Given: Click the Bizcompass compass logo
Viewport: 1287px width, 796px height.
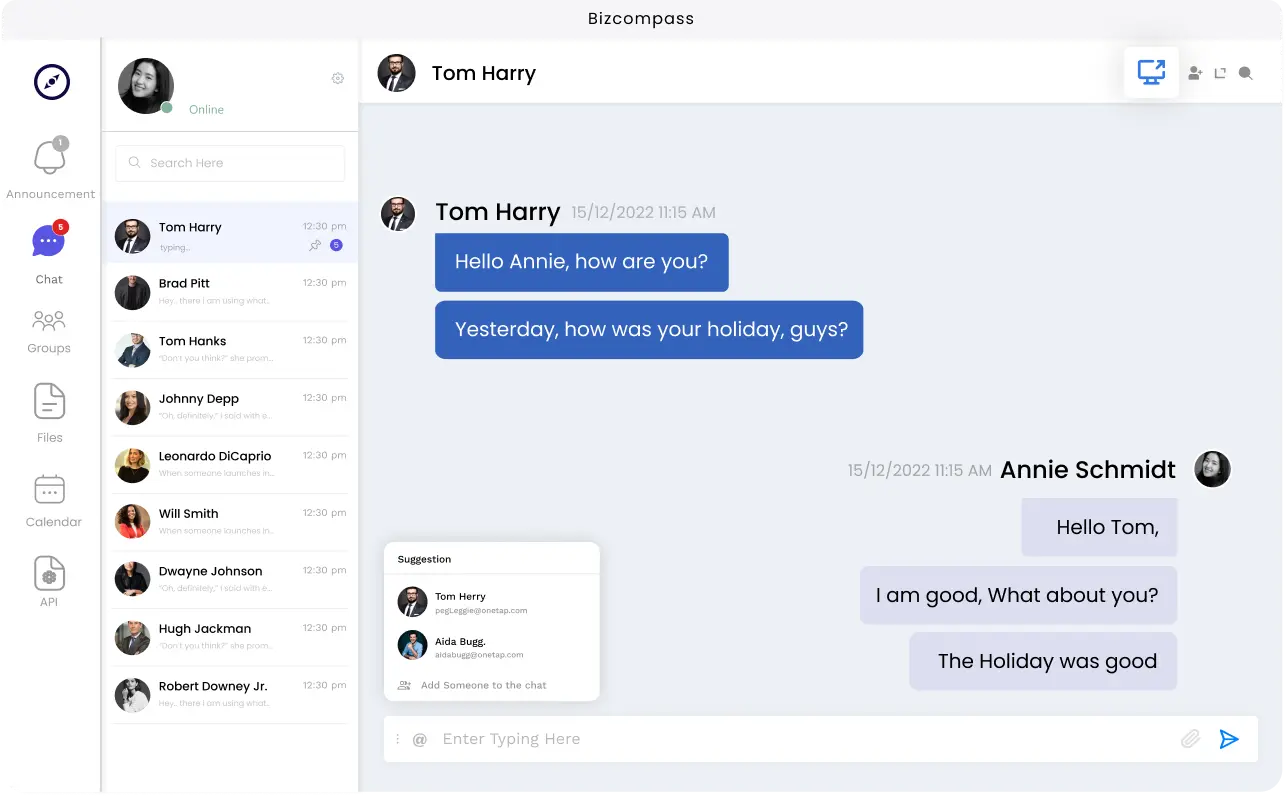Looking at the screenshot, I should [52, 82].
